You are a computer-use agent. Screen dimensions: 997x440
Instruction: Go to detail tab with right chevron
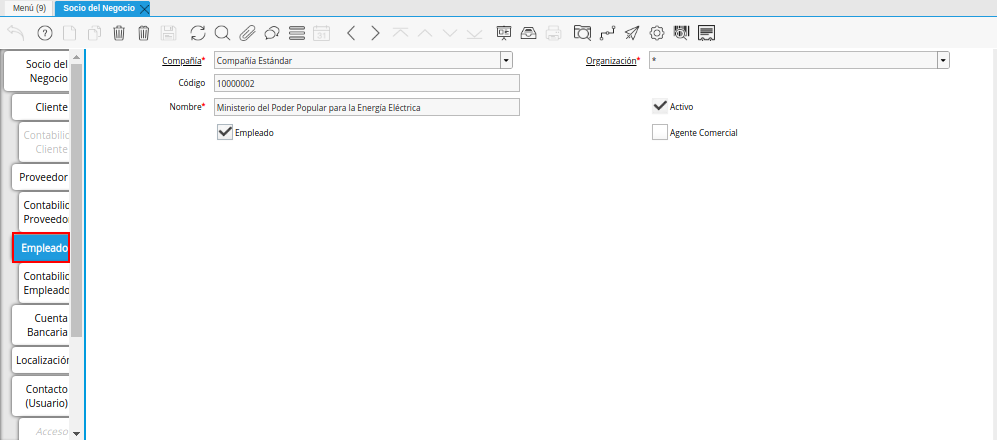375,33
